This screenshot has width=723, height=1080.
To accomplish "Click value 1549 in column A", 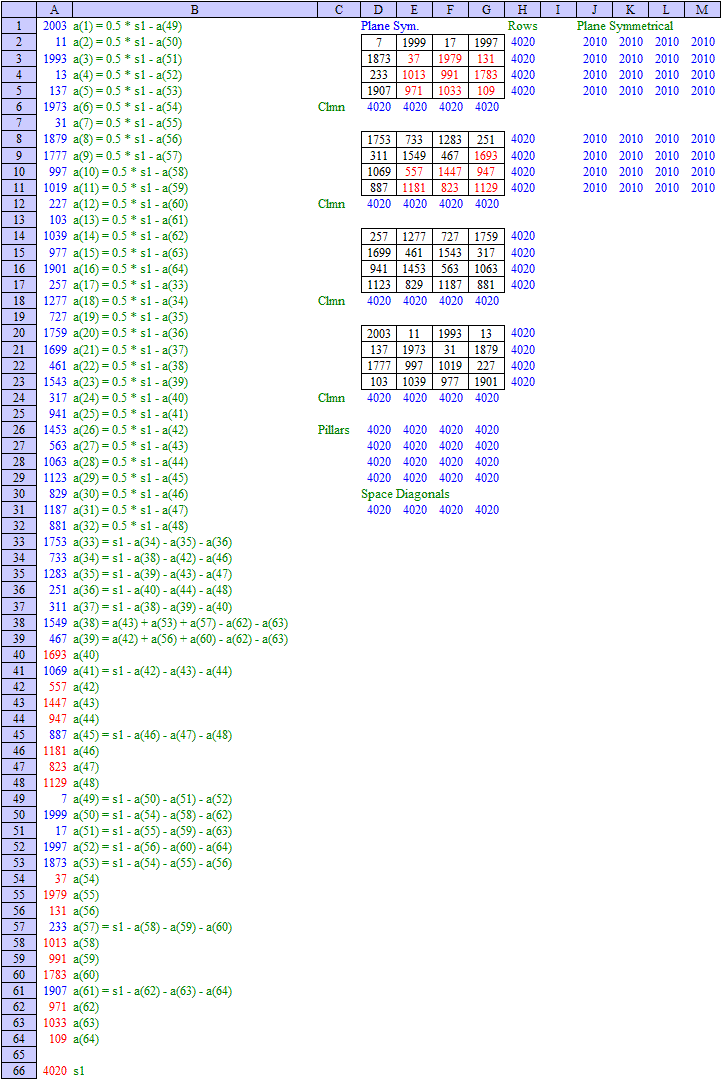I will tap(54, 623).
